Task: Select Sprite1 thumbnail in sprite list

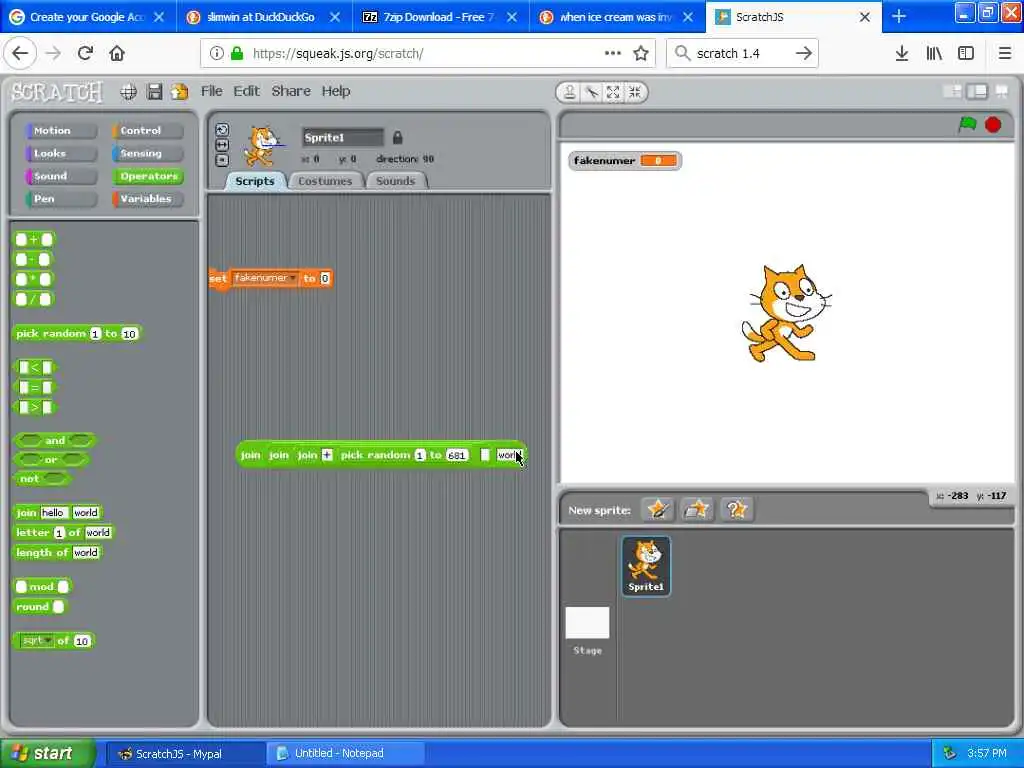Action: [x=646, y=566]
